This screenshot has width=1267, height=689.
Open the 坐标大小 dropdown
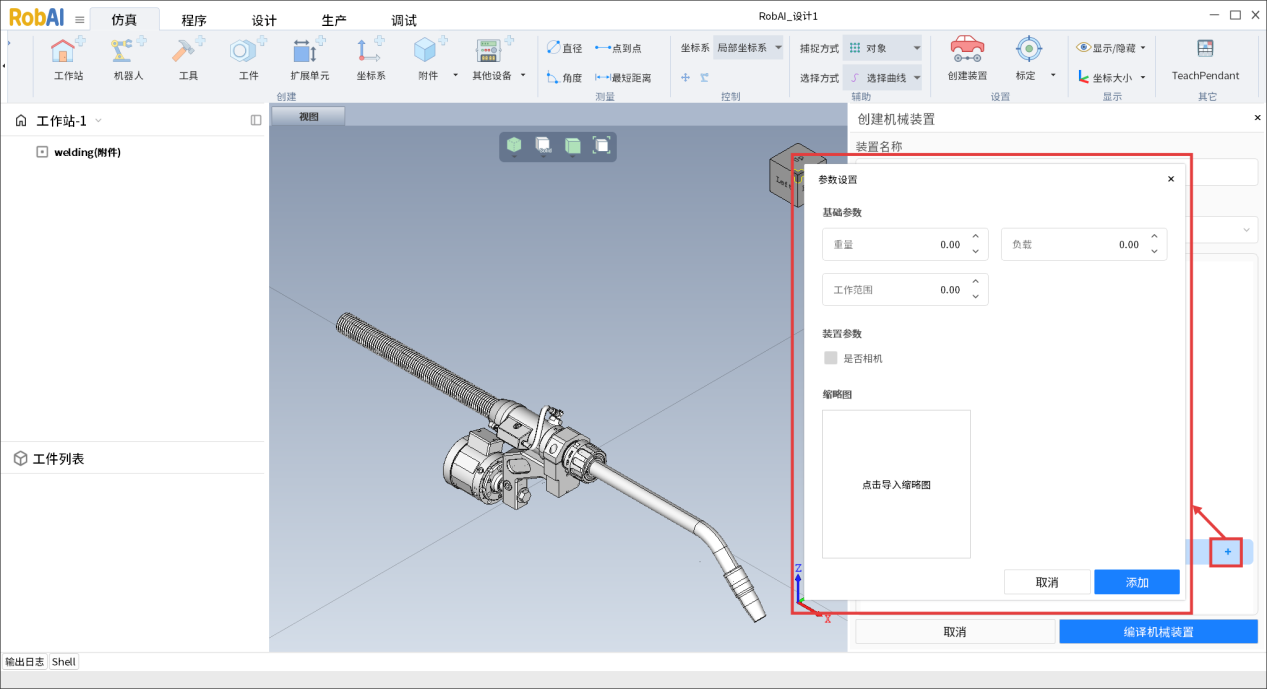[1111, 77]
